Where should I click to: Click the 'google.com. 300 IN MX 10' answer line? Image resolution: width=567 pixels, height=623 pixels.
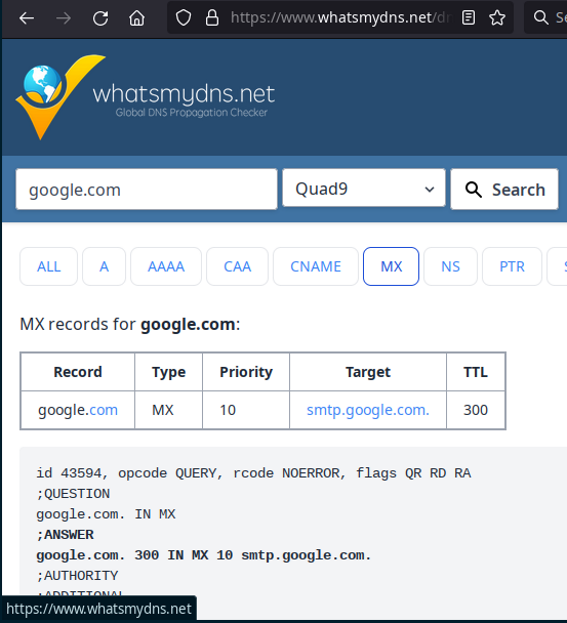coord(204,555)
